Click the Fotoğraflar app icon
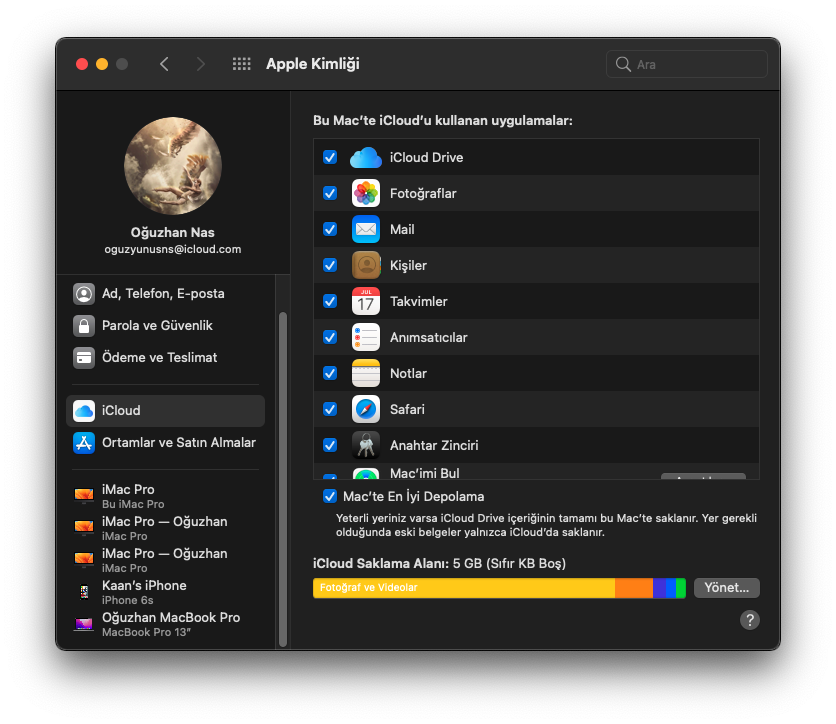This screenshot has width=836, height=724. coord(366,193)
